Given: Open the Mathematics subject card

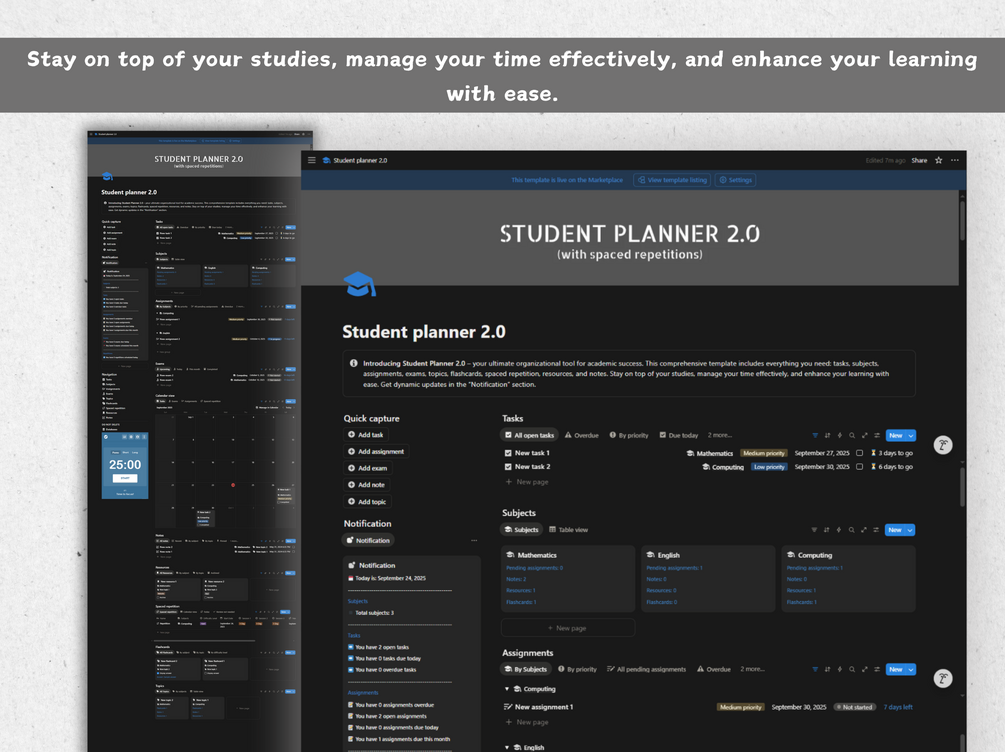Looking at the screenshot, I should tap(568, 578).
